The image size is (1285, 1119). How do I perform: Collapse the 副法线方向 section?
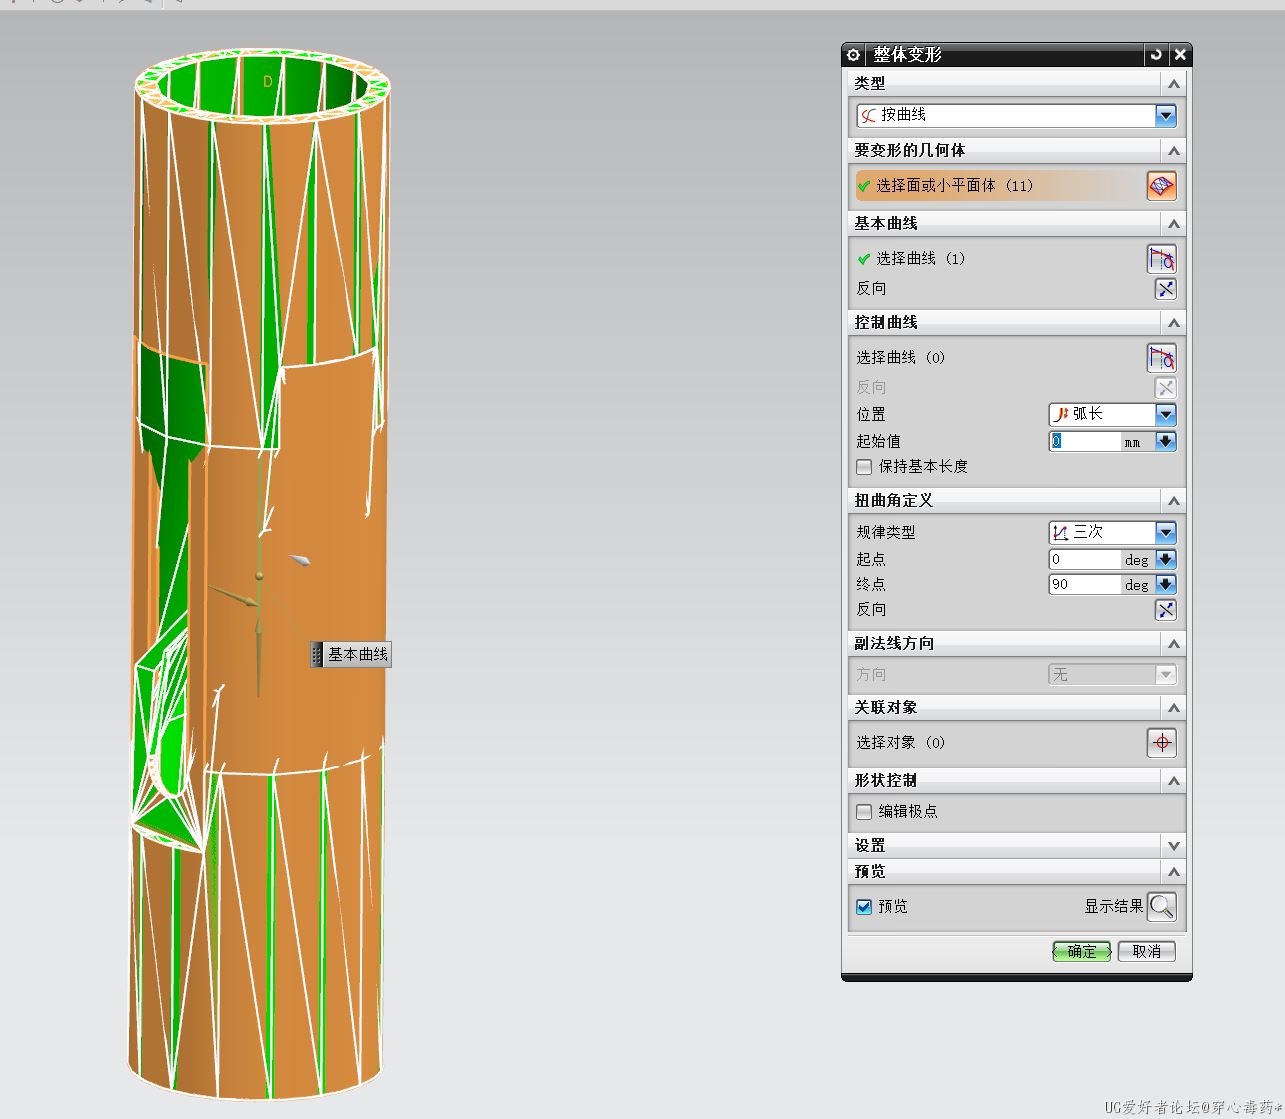1174,644
